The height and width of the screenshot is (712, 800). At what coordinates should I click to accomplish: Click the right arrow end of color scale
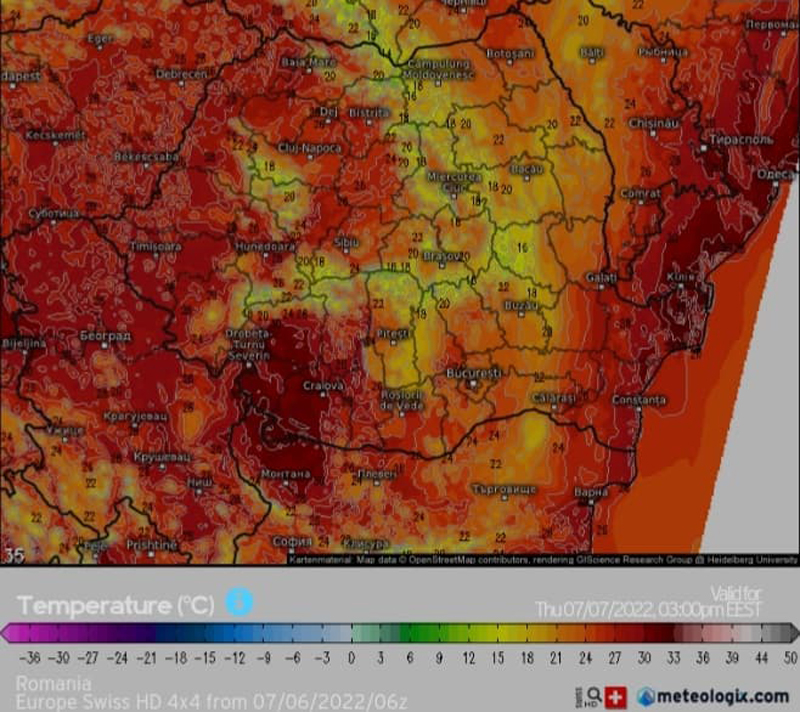[x=792, y=633]
